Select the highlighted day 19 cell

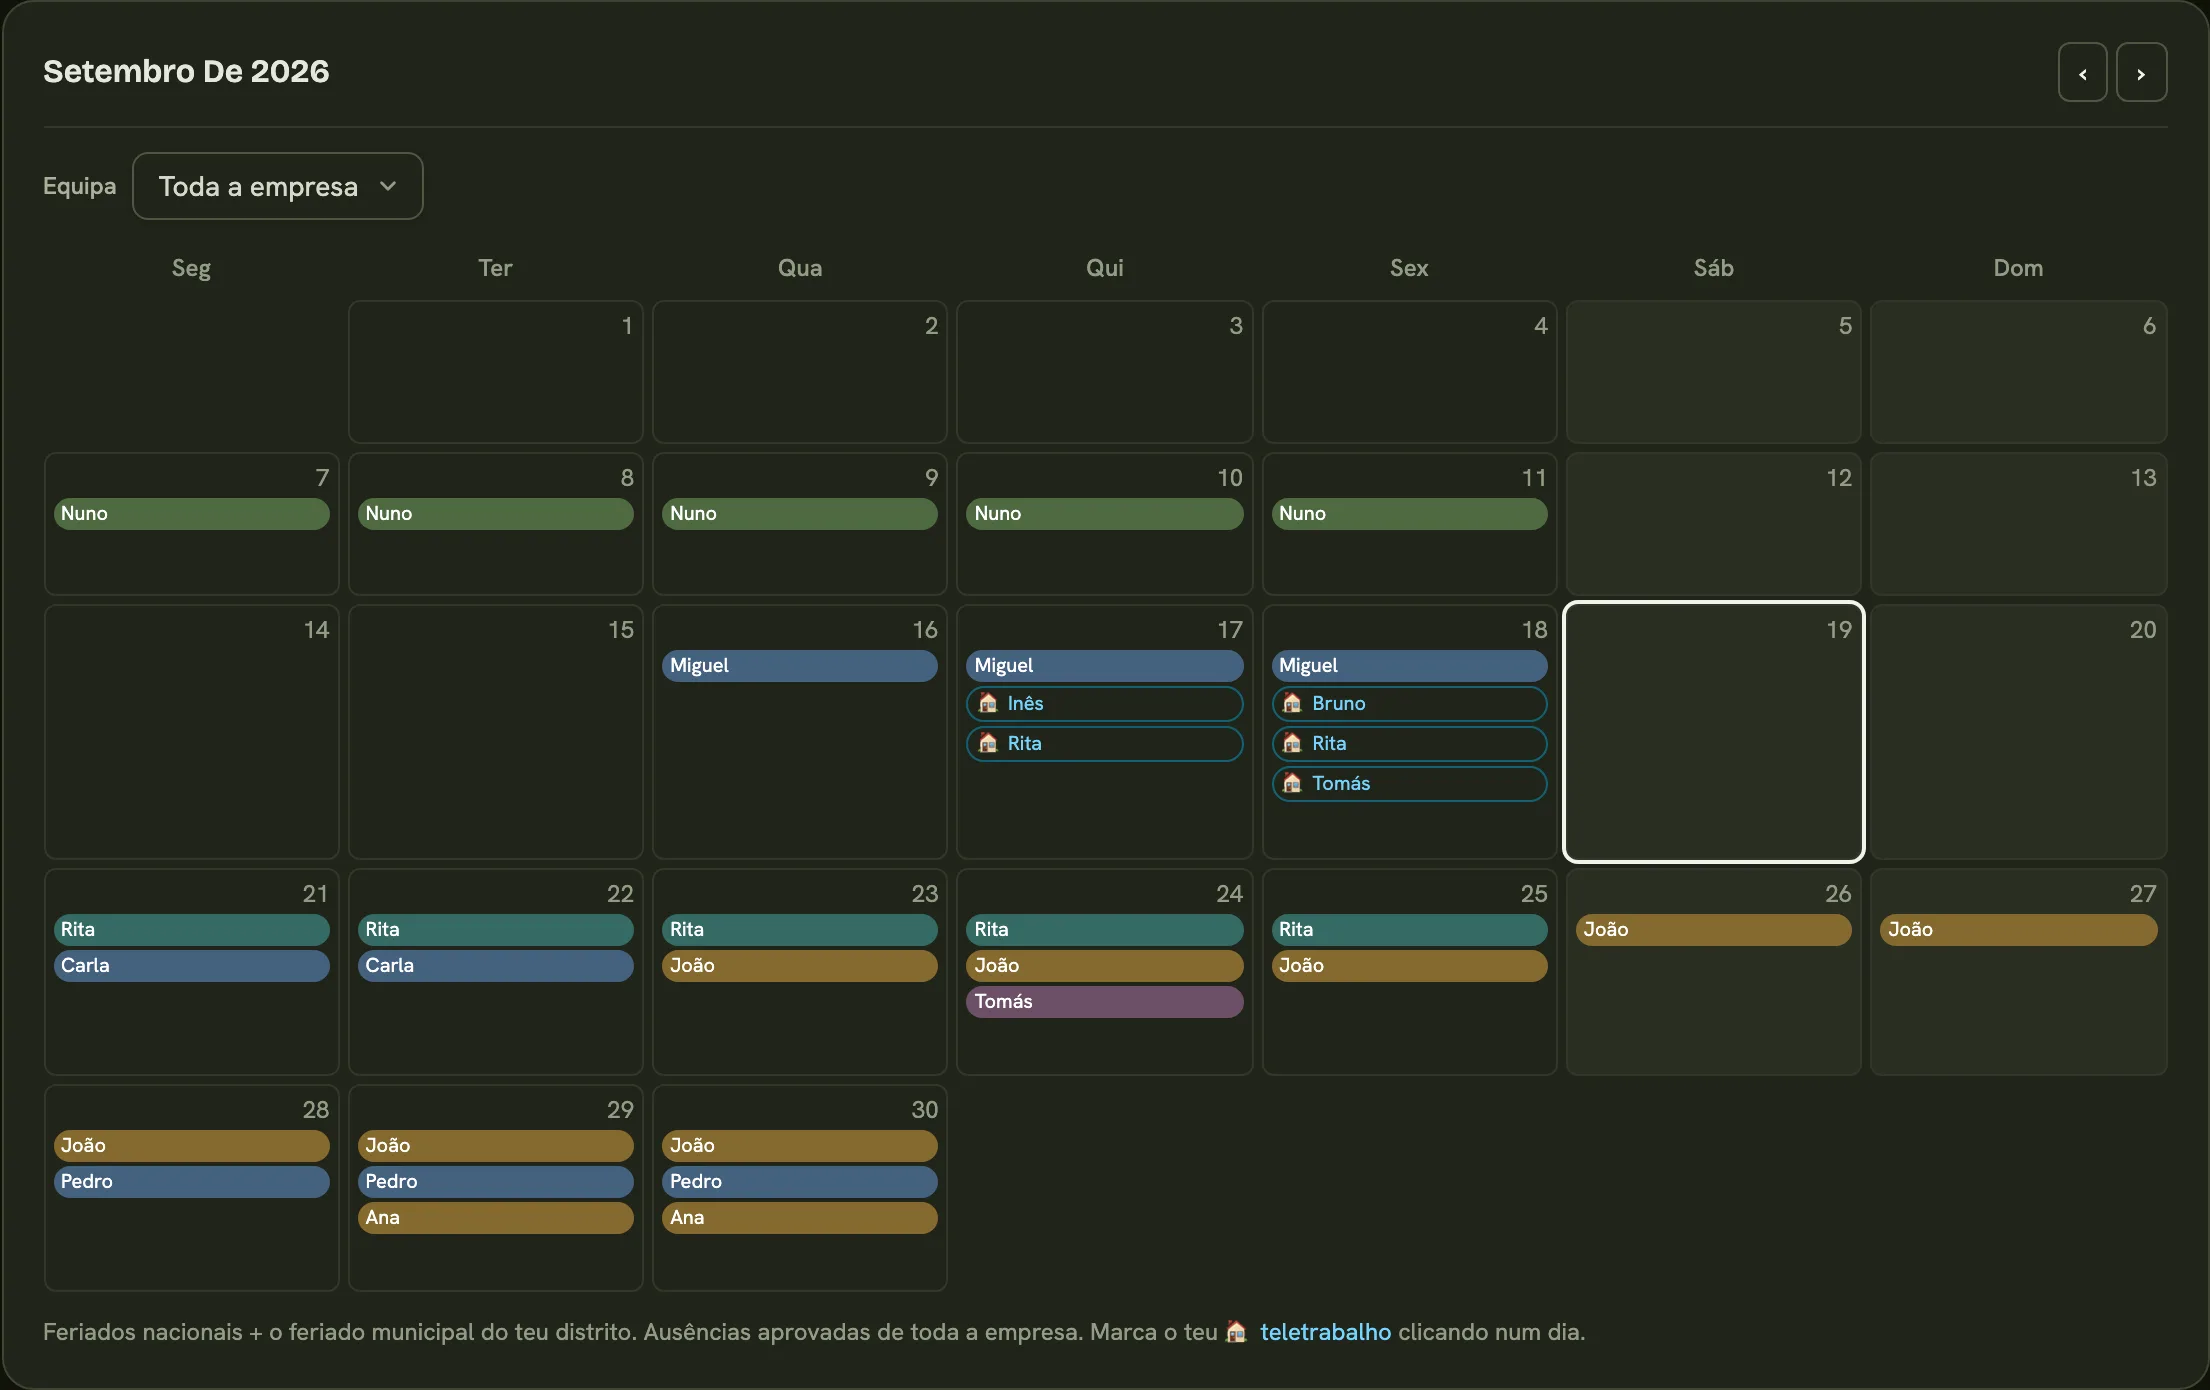click(1713, 731)
